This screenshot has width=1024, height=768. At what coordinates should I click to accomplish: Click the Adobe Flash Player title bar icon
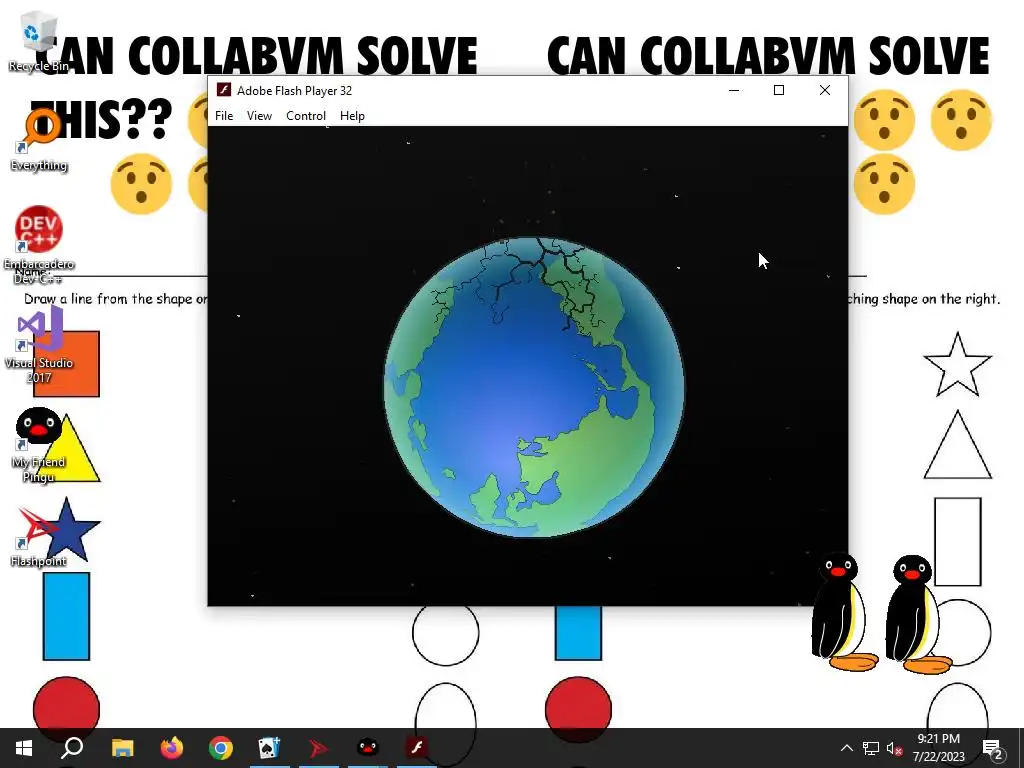(224, 90)
